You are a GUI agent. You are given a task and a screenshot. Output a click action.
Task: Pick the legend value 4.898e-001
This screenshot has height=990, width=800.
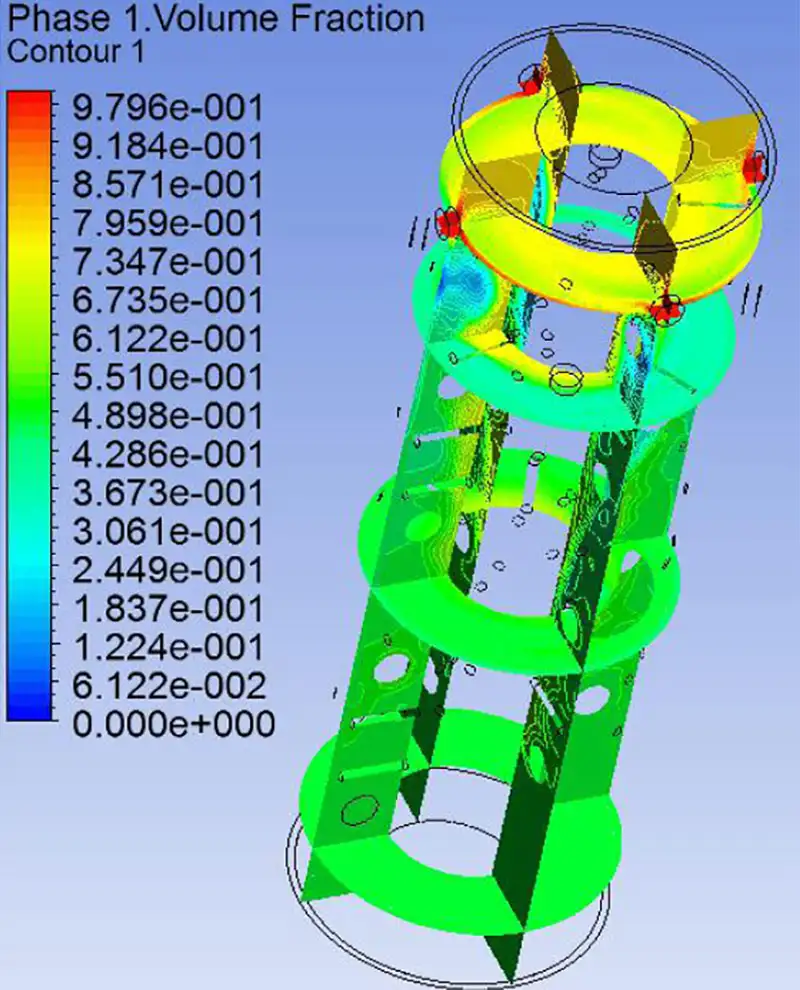pos(167,416)
